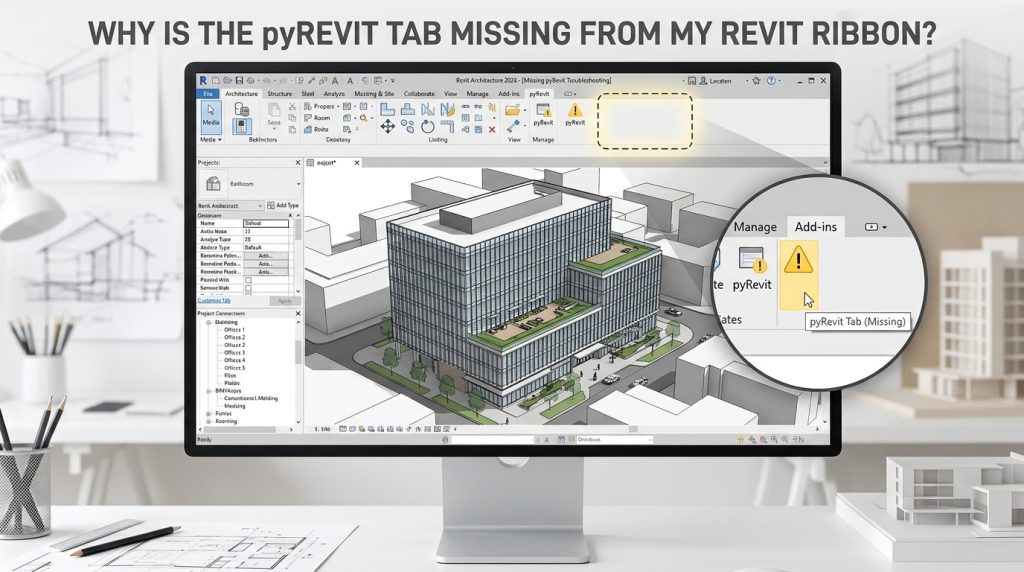Click the Save icon in quick access toolbar
1024x572 pixels.
click(239, 81)
